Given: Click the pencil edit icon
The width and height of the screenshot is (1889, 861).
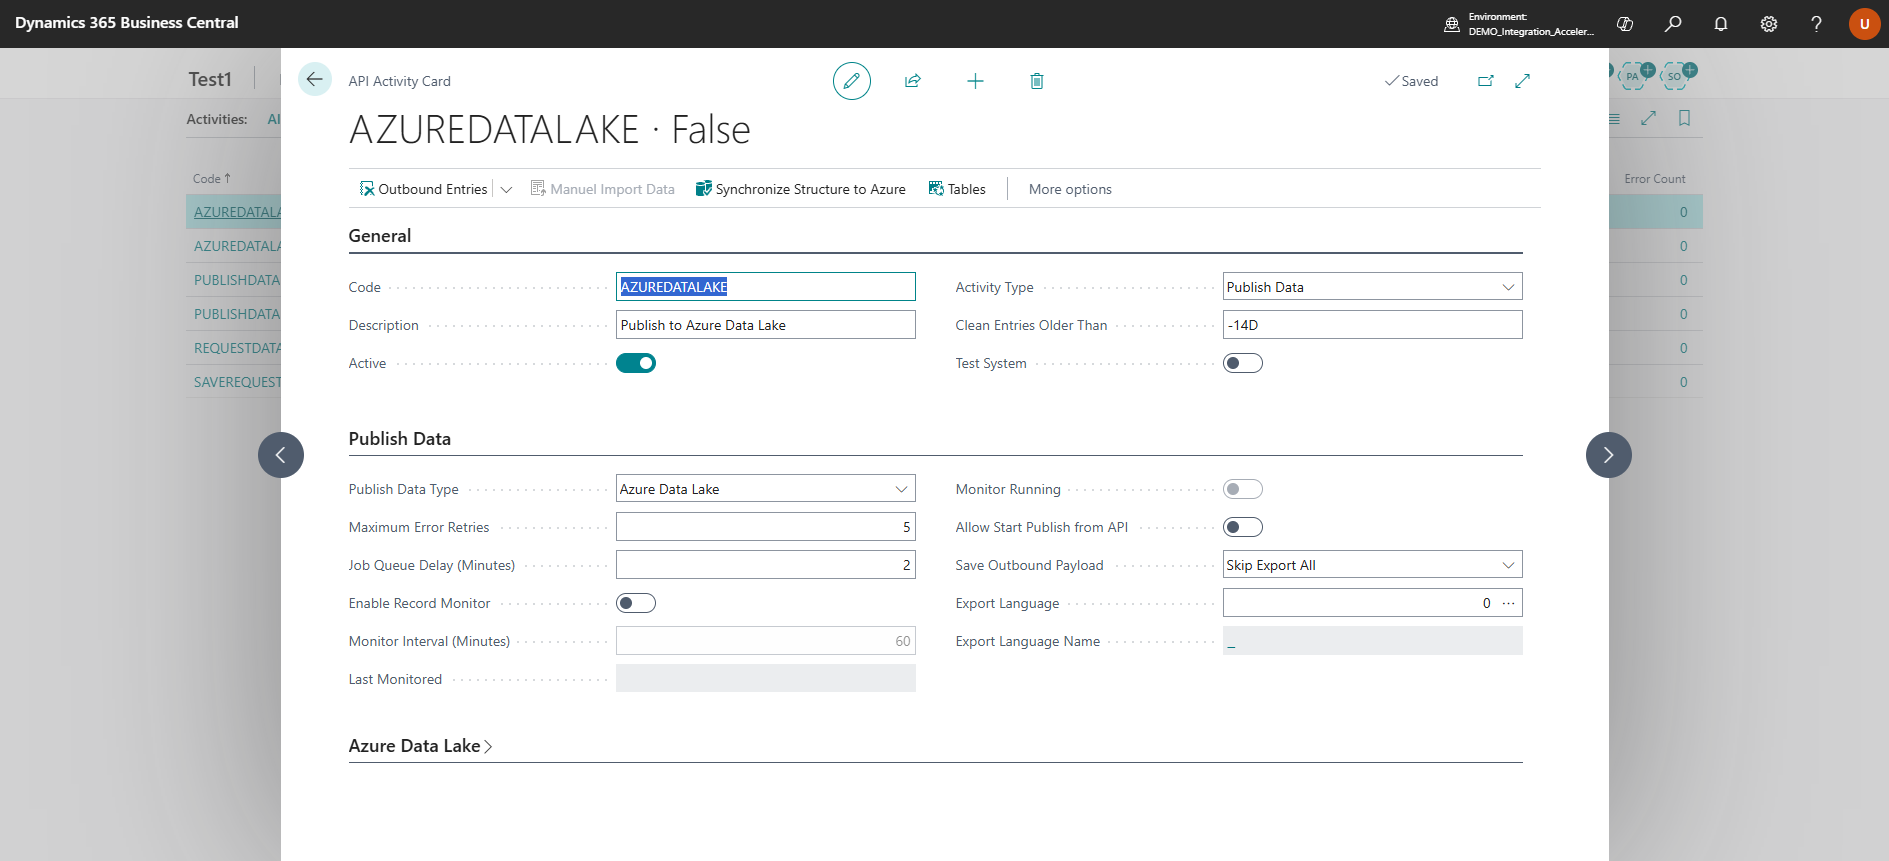Looking at the screenshot, I should pos(852,81).
